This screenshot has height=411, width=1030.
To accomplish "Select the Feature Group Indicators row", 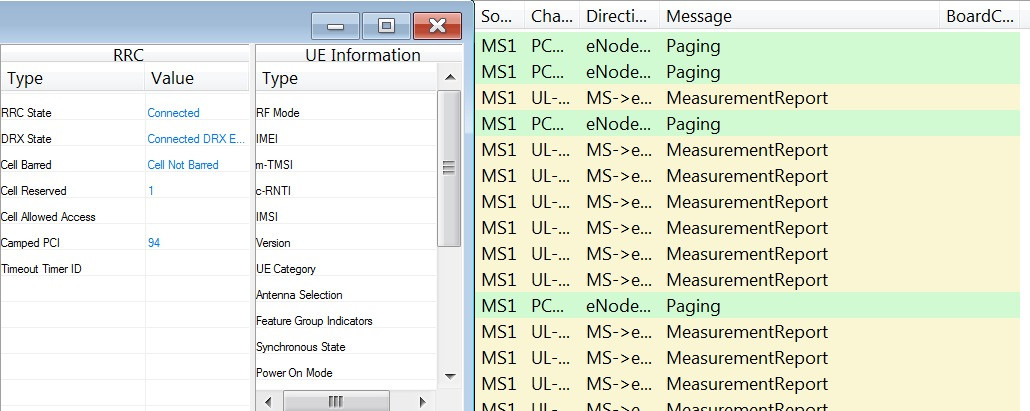I will pos(346,321).
